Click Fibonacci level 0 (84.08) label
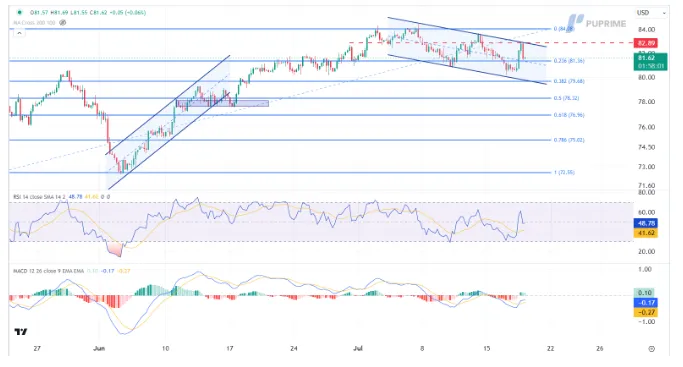The height and width of the screenshot is (367, 683). (564, 29)
